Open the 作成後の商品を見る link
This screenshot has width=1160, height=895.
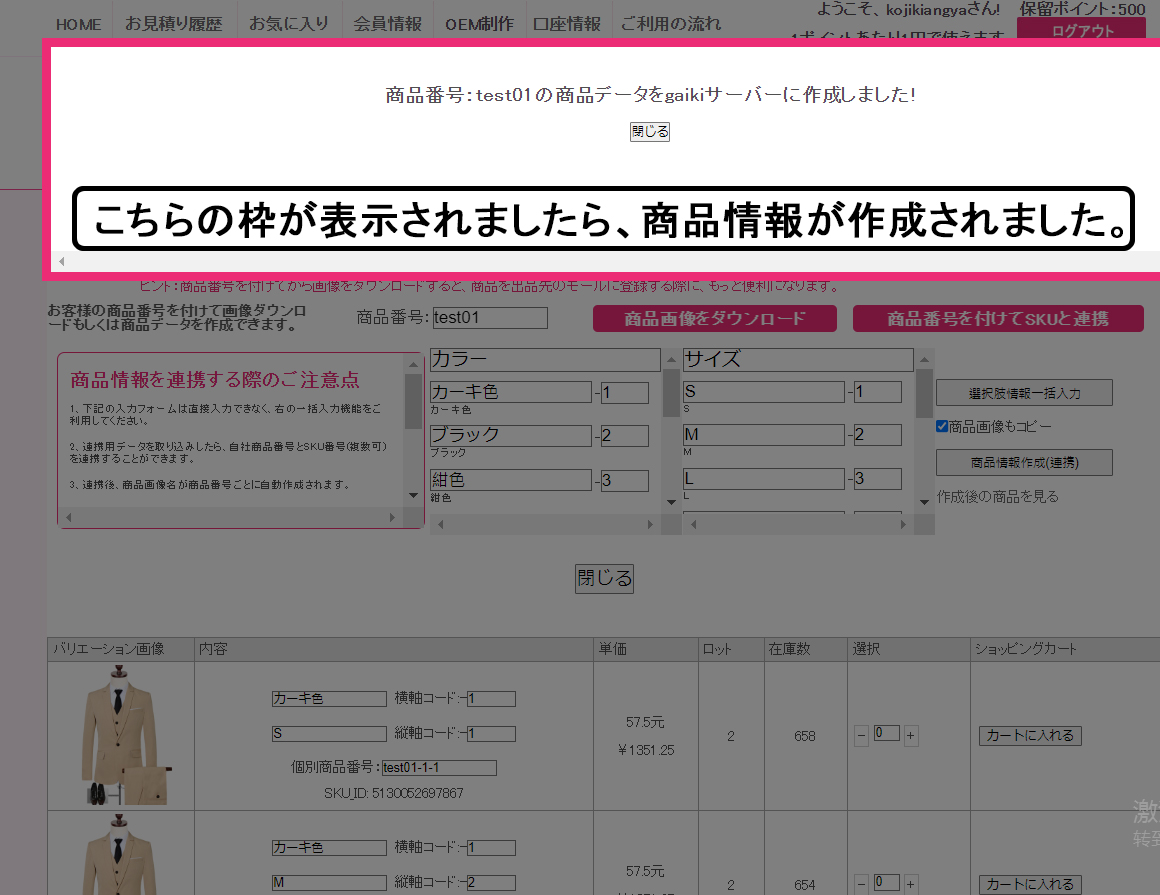997,496
